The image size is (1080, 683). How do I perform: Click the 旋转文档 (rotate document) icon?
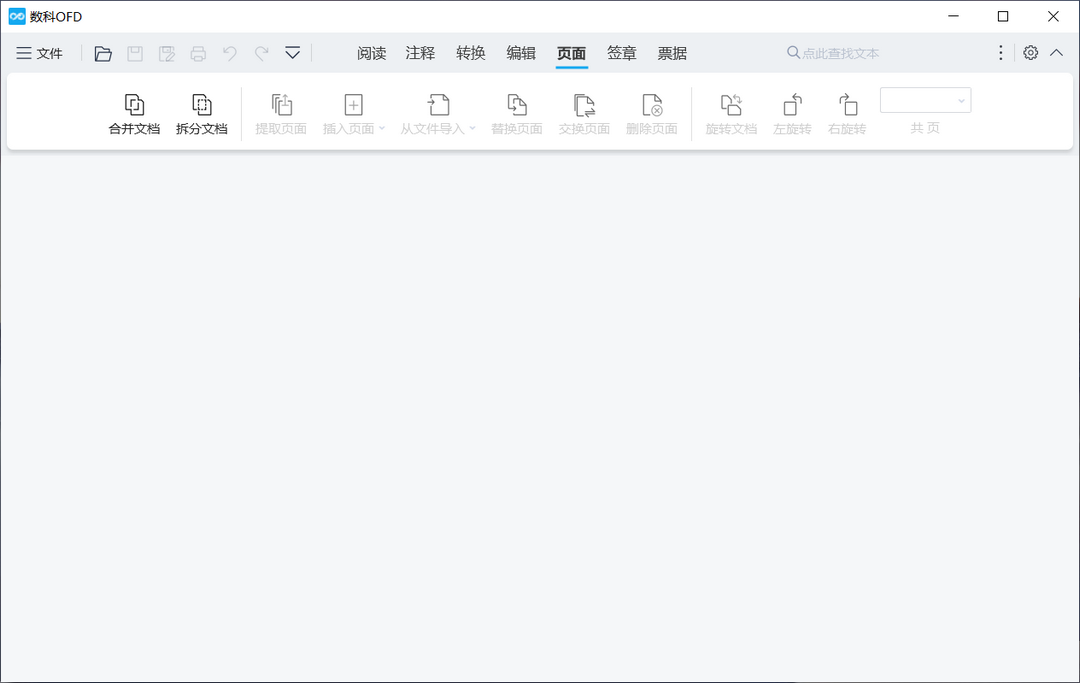click(x=731, y=105)
